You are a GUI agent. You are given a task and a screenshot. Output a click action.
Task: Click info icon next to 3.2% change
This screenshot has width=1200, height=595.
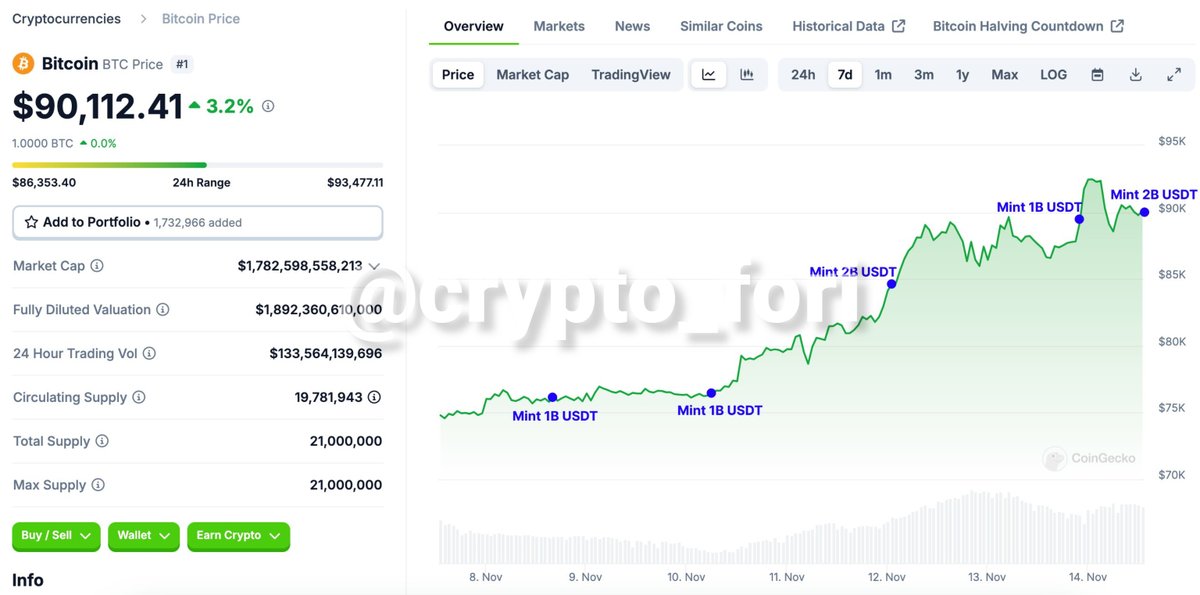click(268, 106)
